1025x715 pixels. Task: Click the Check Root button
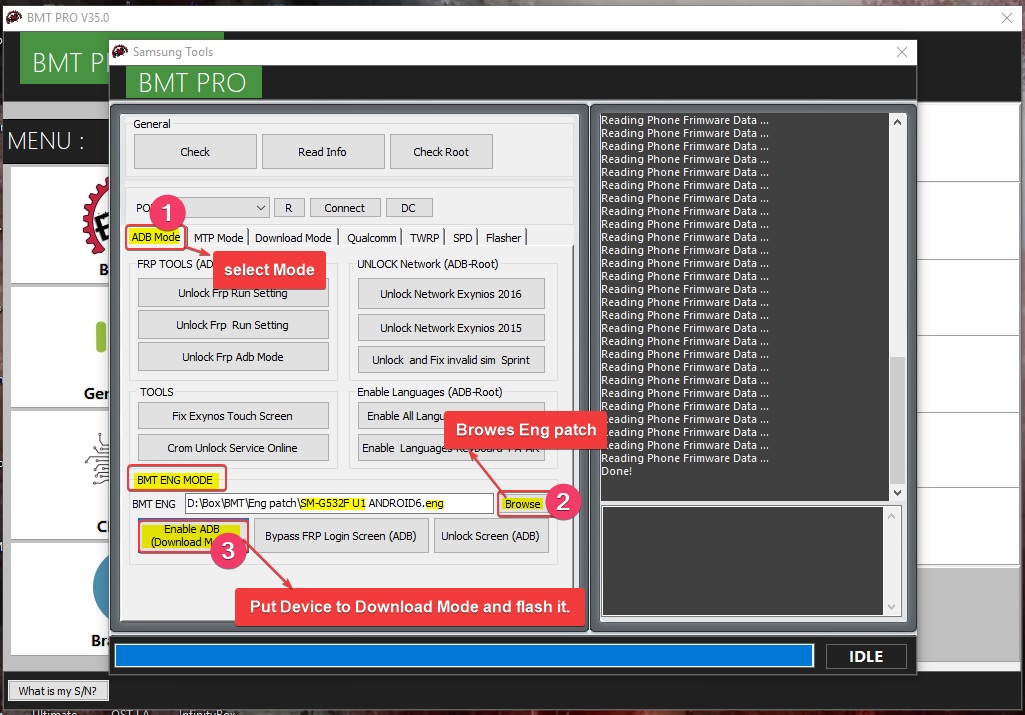[x=441, y=152]
